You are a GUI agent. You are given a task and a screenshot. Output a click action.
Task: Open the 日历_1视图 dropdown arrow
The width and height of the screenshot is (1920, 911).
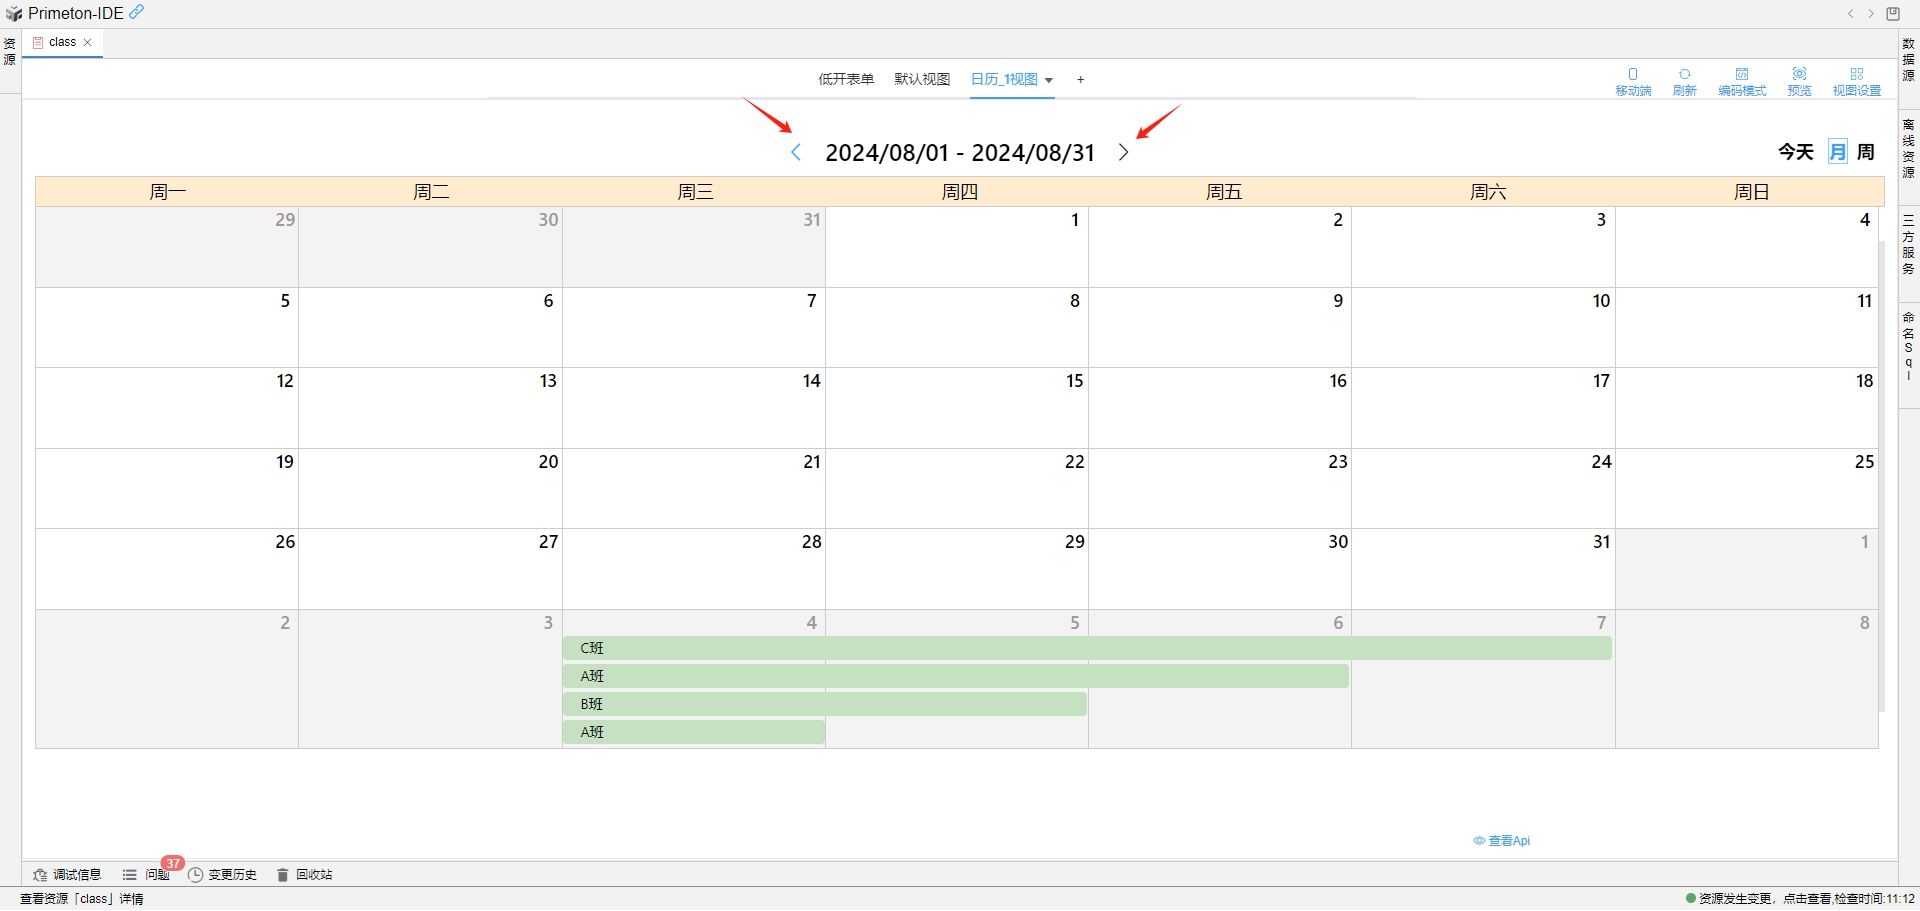pyautogui.click(x=1049, y=80)
